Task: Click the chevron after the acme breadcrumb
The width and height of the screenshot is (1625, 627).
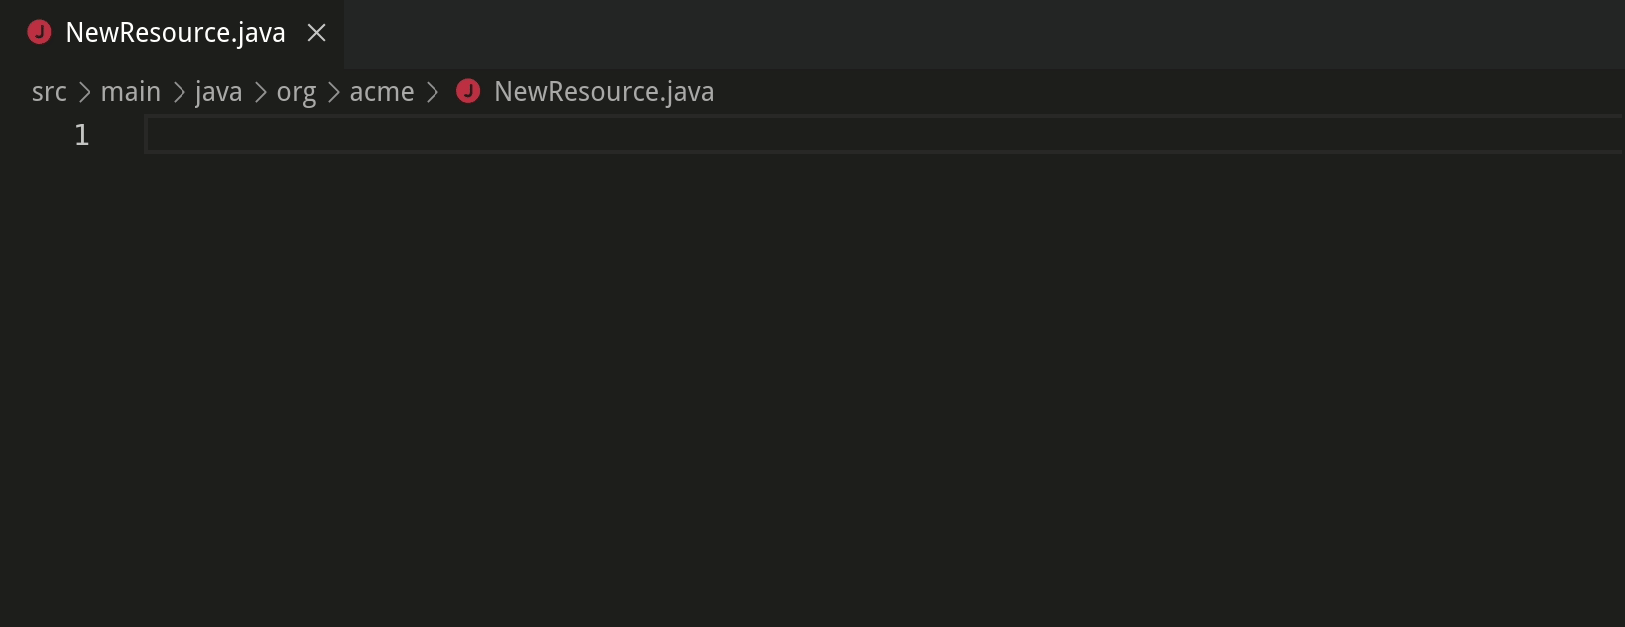Action: tap(432, 91)
